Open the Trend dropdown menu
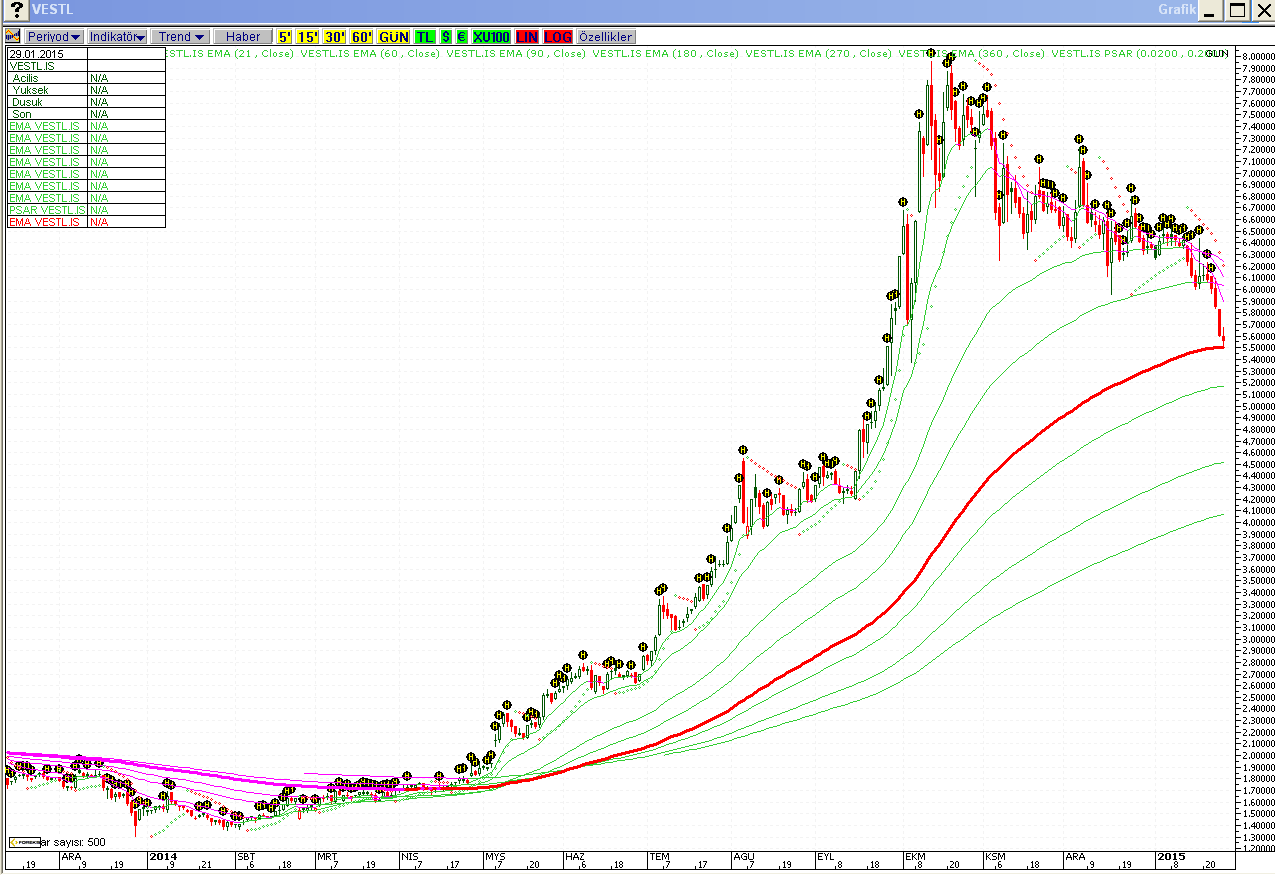Image resolution: width=1275 pixels, height=875 pixels. pyautogui.click(x=181, y=37)
